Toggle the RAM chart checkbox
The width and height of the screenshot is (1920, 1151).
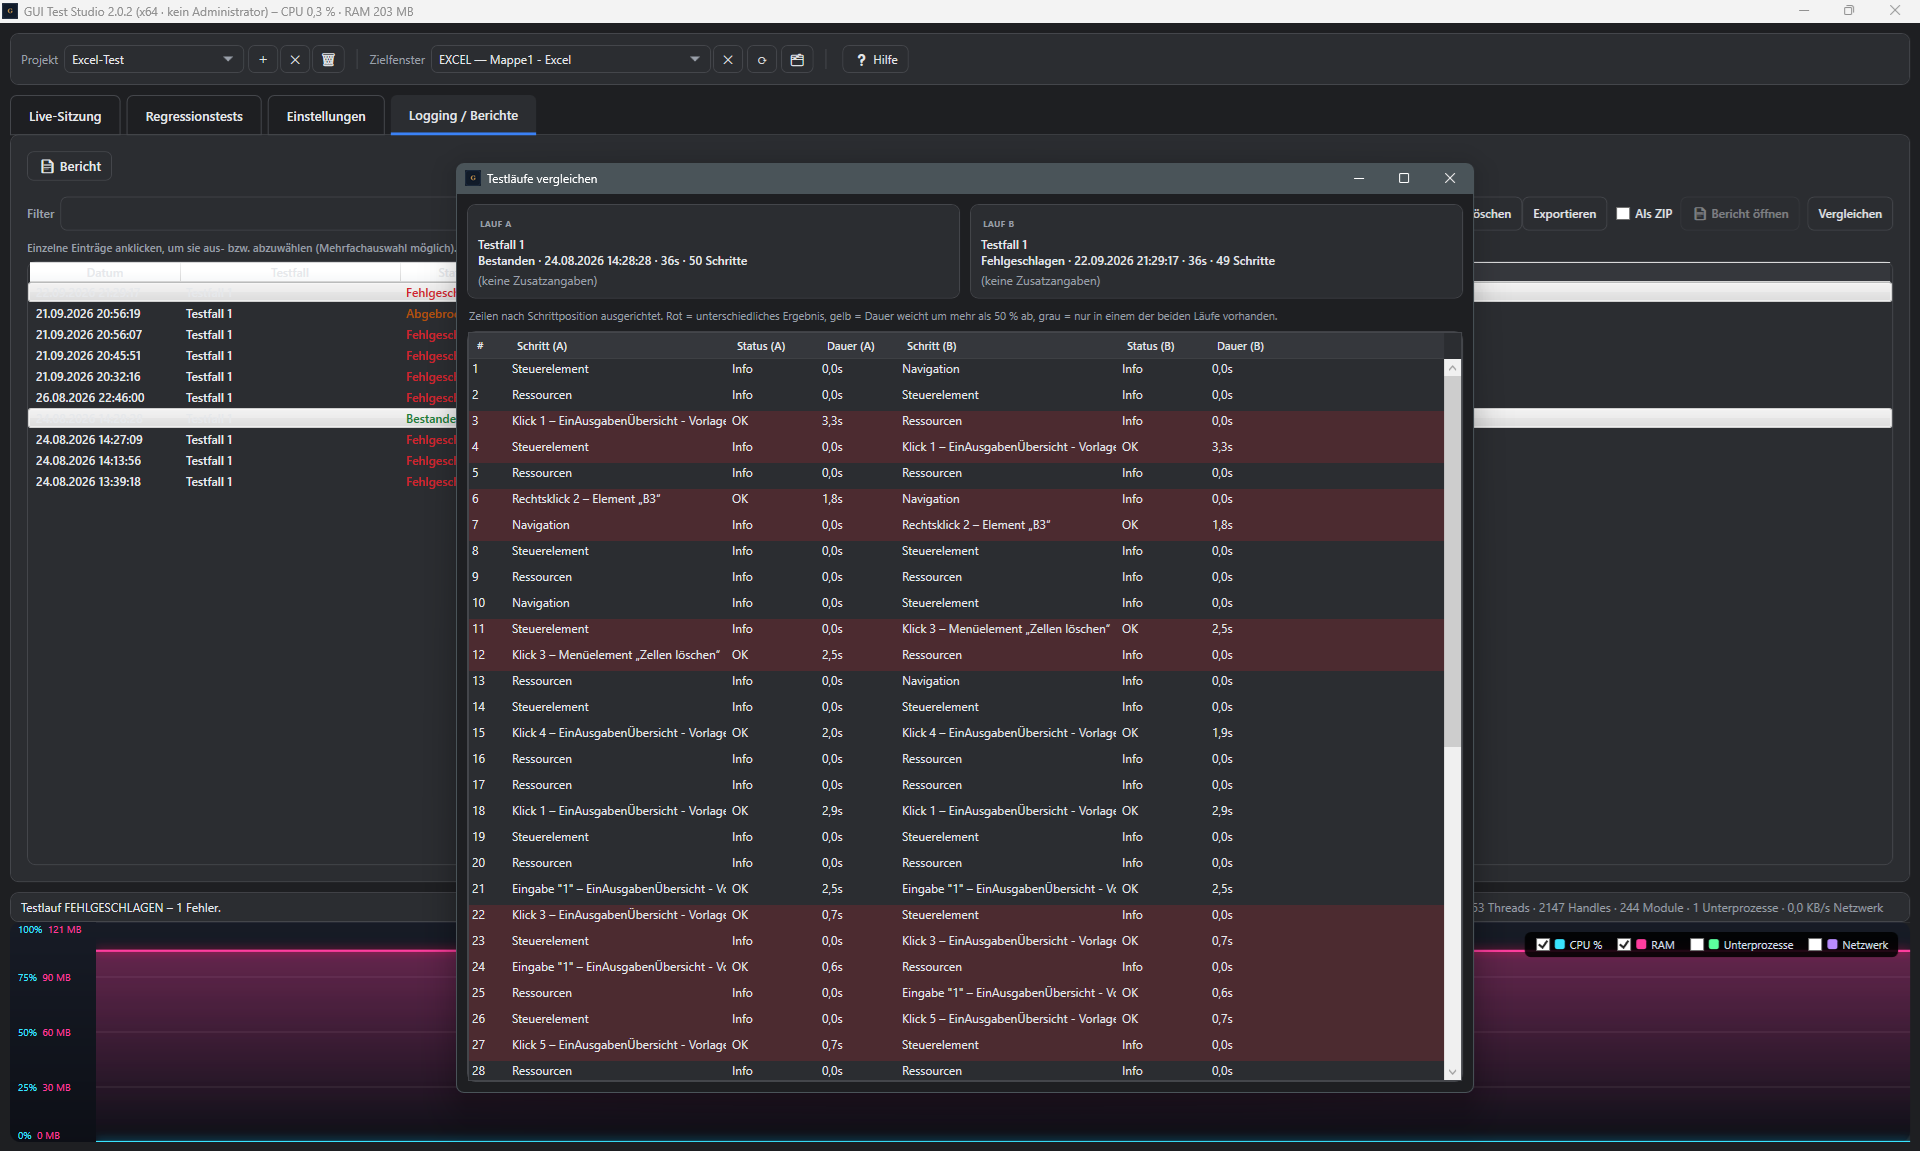point(1624,945)
